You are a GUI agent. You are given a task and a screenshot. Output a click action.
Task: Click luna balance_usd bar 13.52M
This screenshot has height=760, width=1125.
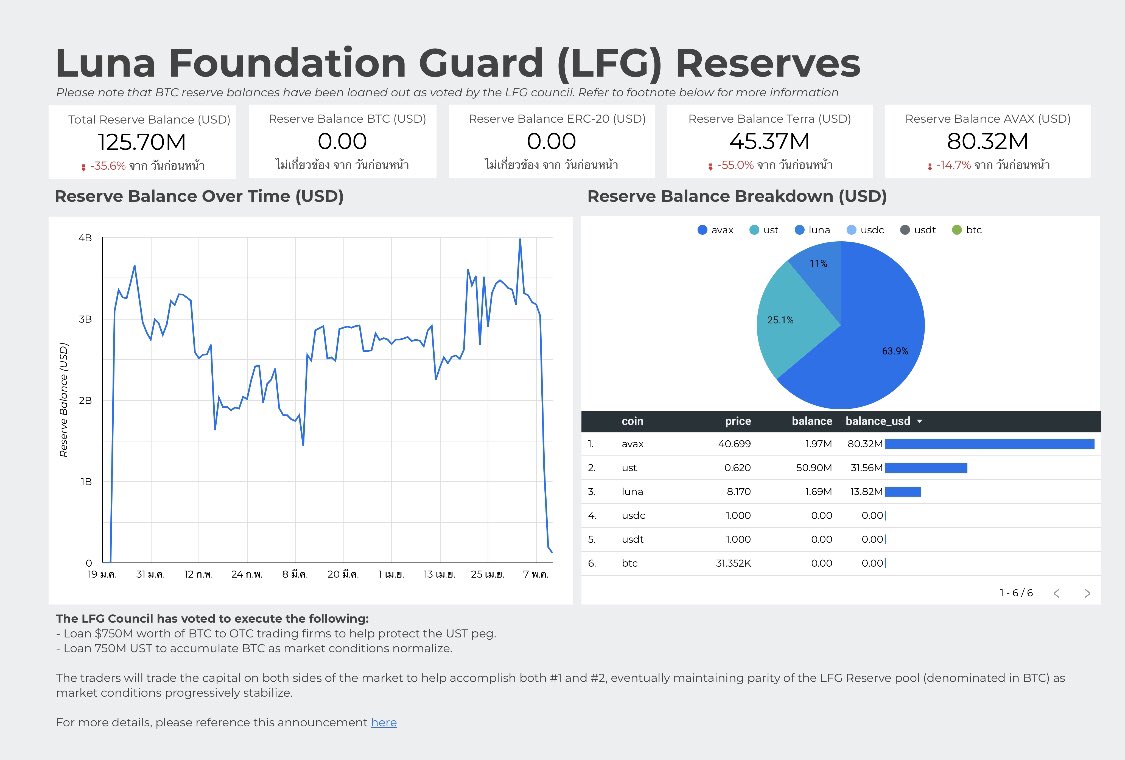903,492
